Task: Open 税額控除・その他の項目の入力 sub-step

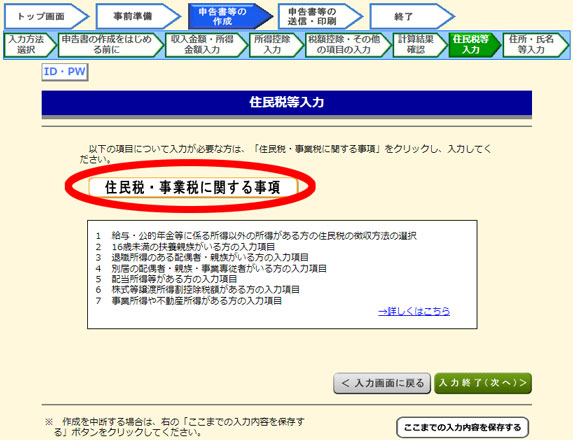Action: 348,45
